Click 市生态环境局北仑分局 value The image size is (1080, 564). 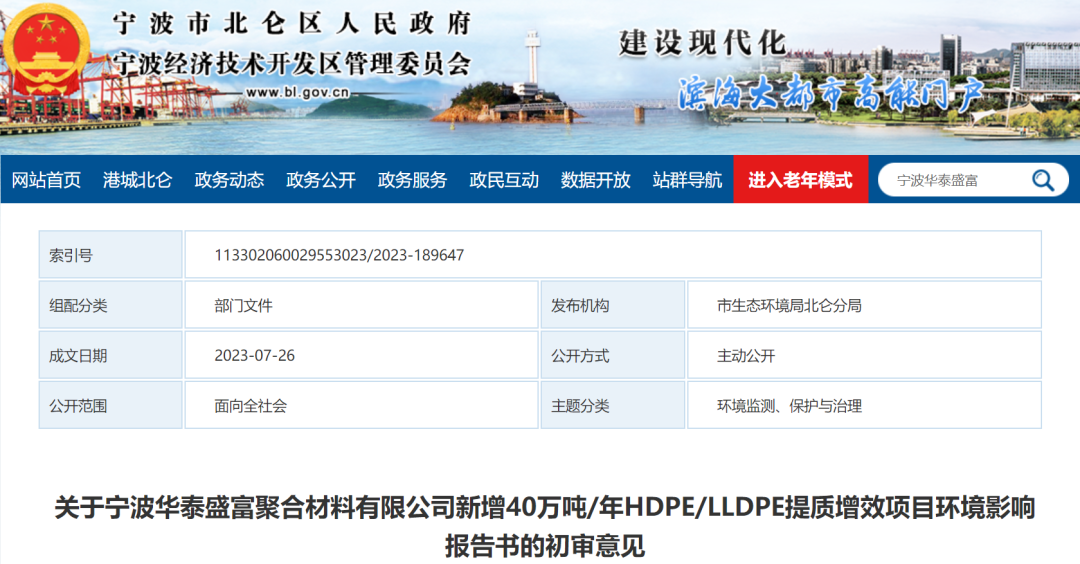[x=789, y=305]
